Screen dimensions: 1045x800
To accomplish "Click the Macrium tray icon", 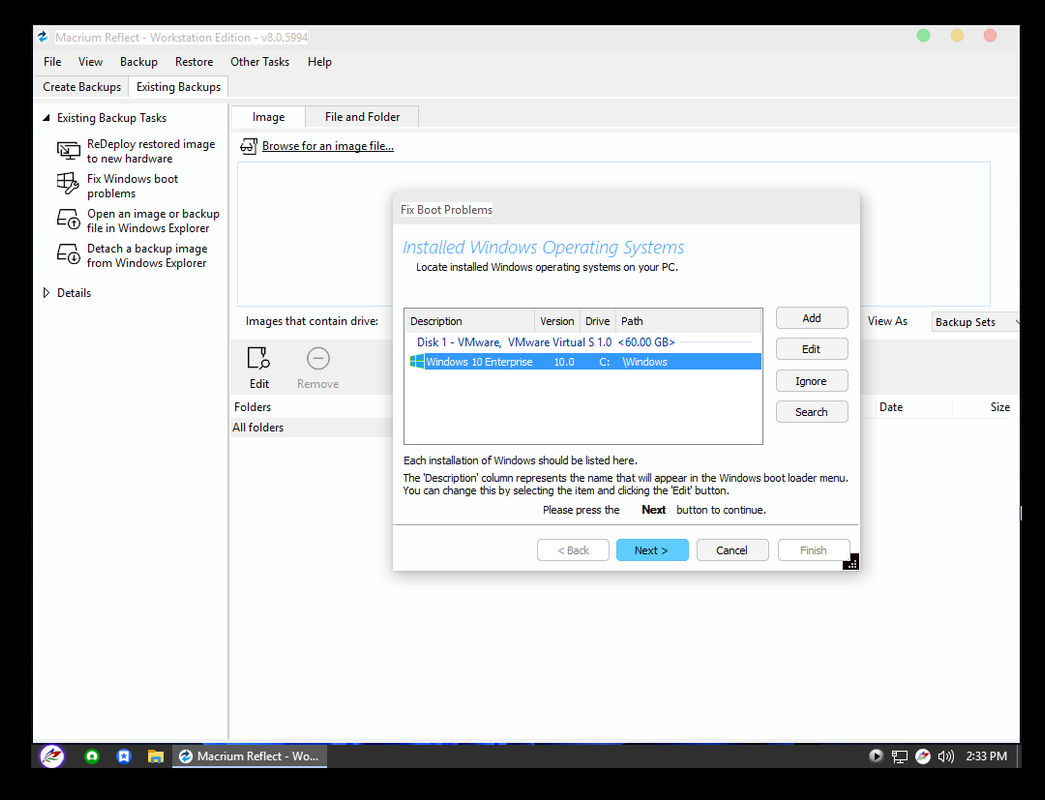I will click(x=923, y=756).
